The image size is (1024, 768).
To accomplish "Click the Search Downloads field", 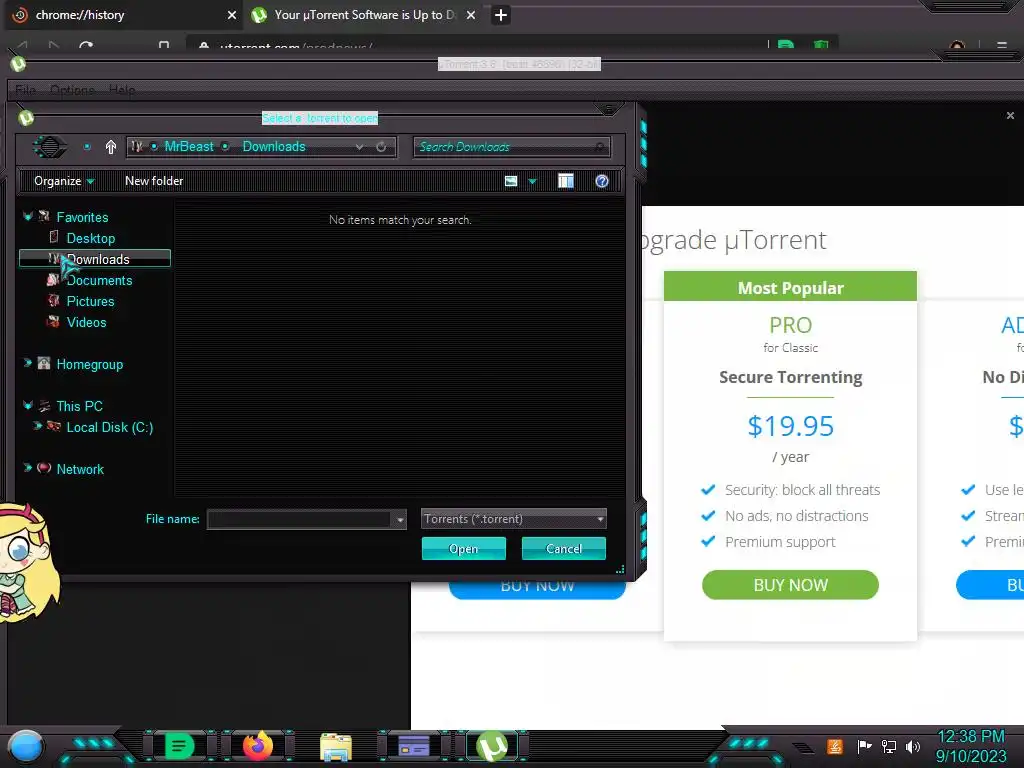I will [x=511, y=147].
